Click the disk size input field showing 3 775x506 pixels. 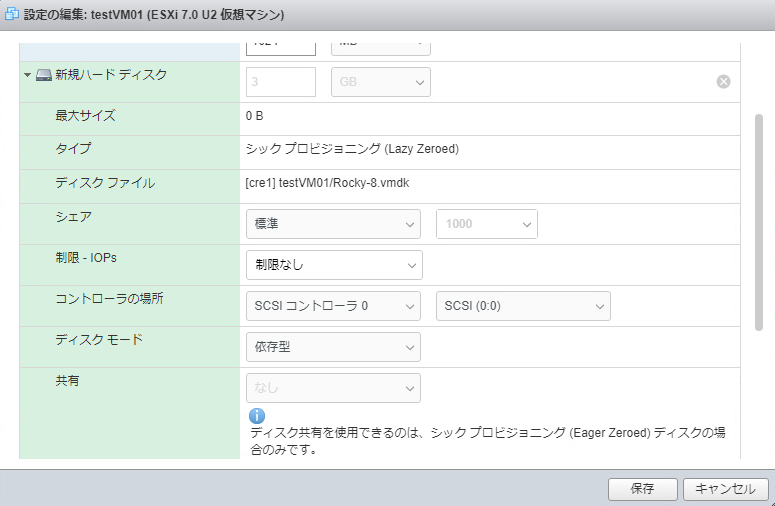tap(280, 82)
